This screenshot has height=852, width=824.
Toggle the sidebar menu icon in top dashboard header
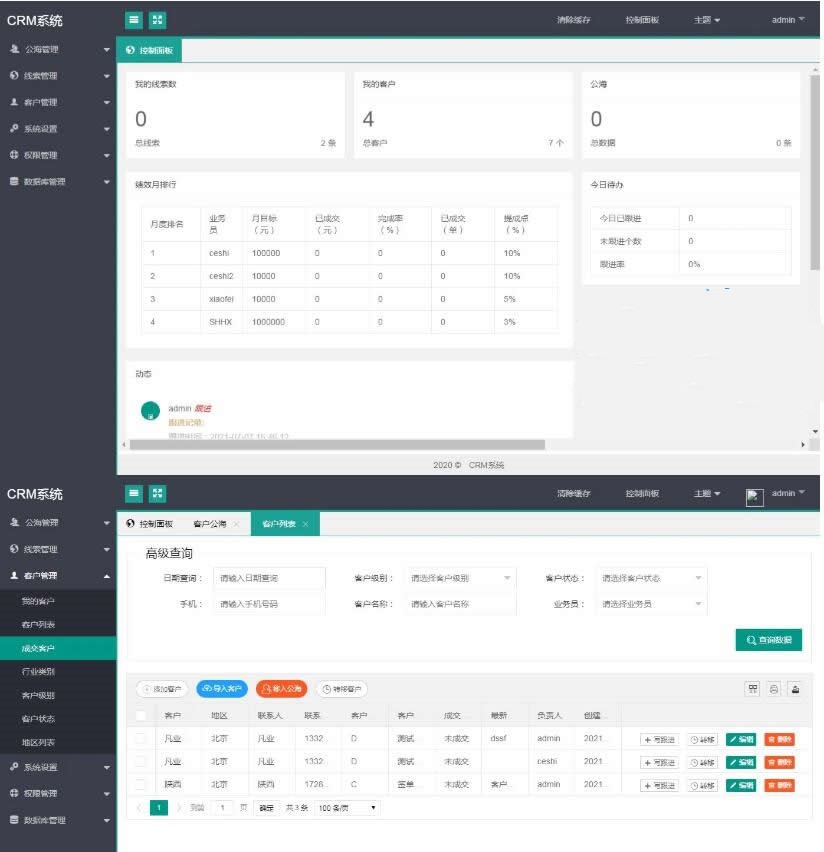click(133, 20)
